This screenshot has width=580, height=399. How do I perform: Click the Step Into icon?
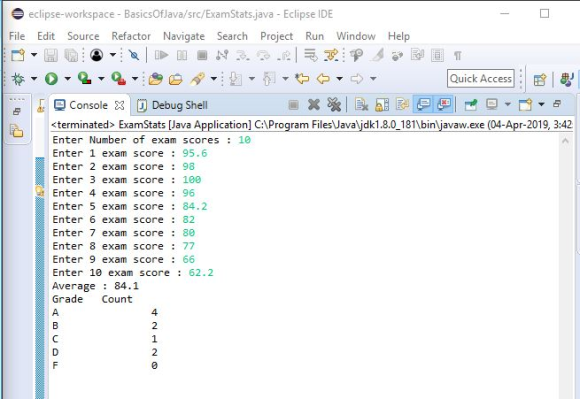coord(243,55)
